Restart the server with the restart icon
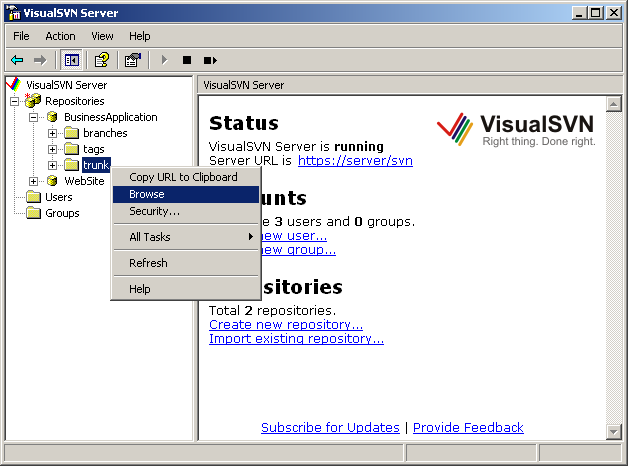The width and height of the screenshot is (628, 466). tap(210, 60)
